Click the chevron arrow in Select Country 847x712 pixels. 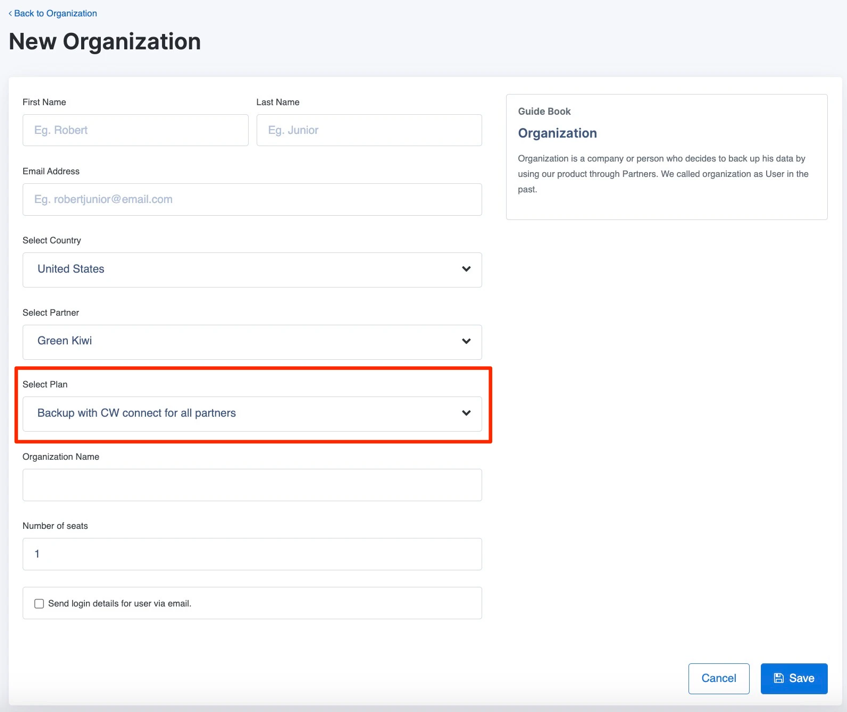[x=466, y=269]
